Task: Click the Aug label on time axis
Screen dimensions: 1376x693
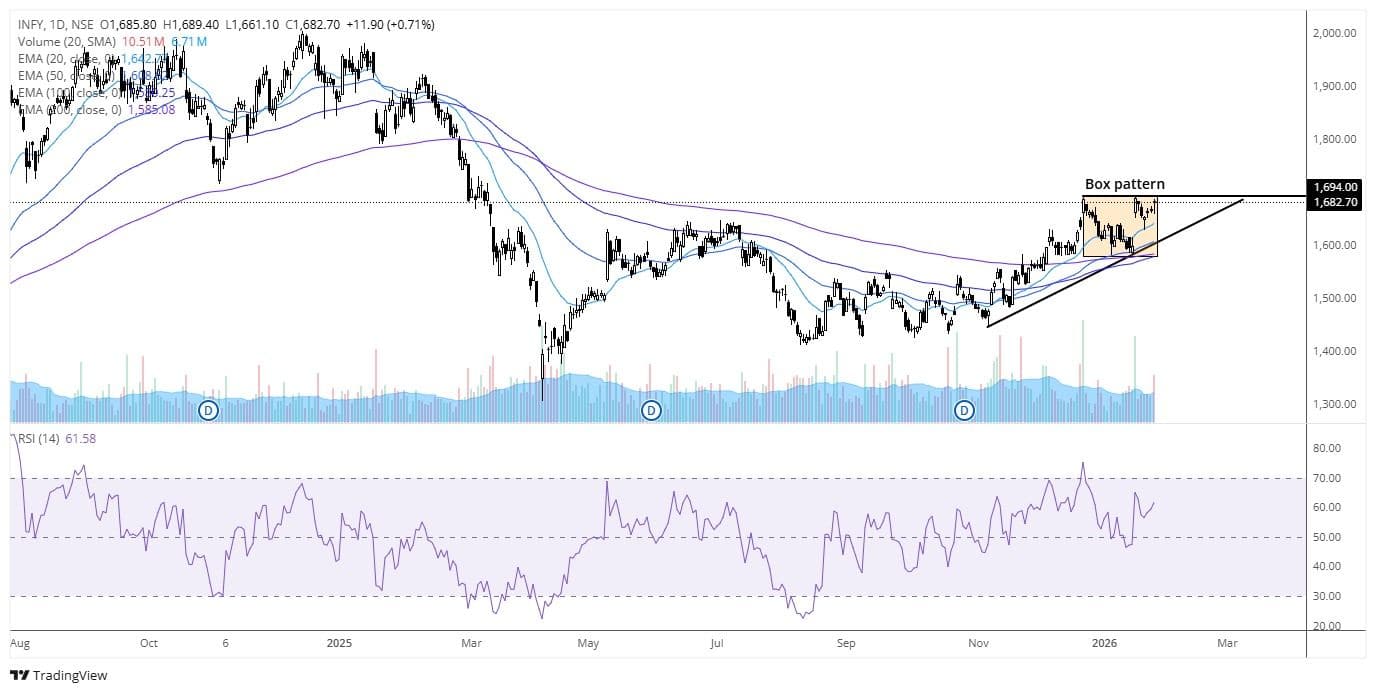Action: coord(20,644)
